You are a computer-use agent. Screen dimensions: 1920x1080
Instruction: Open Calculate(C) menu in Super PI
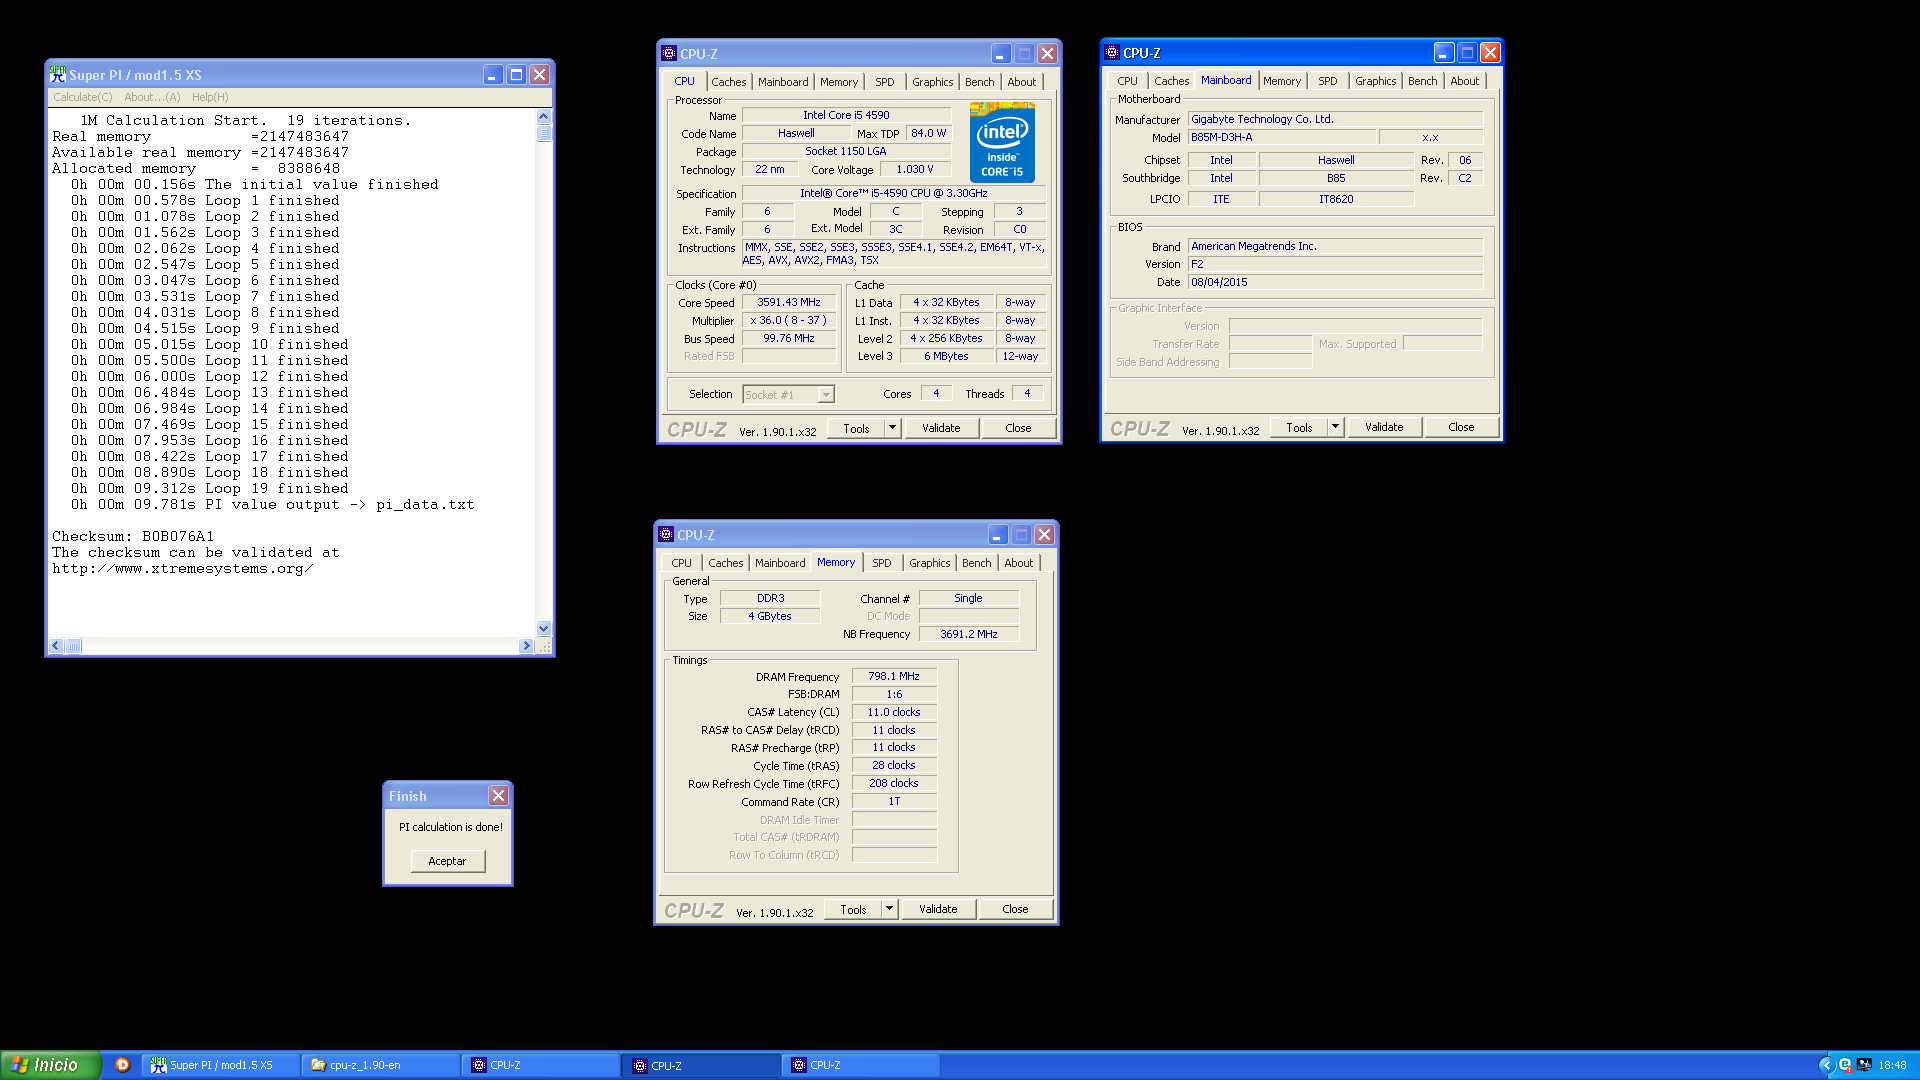tap(82, 97)
